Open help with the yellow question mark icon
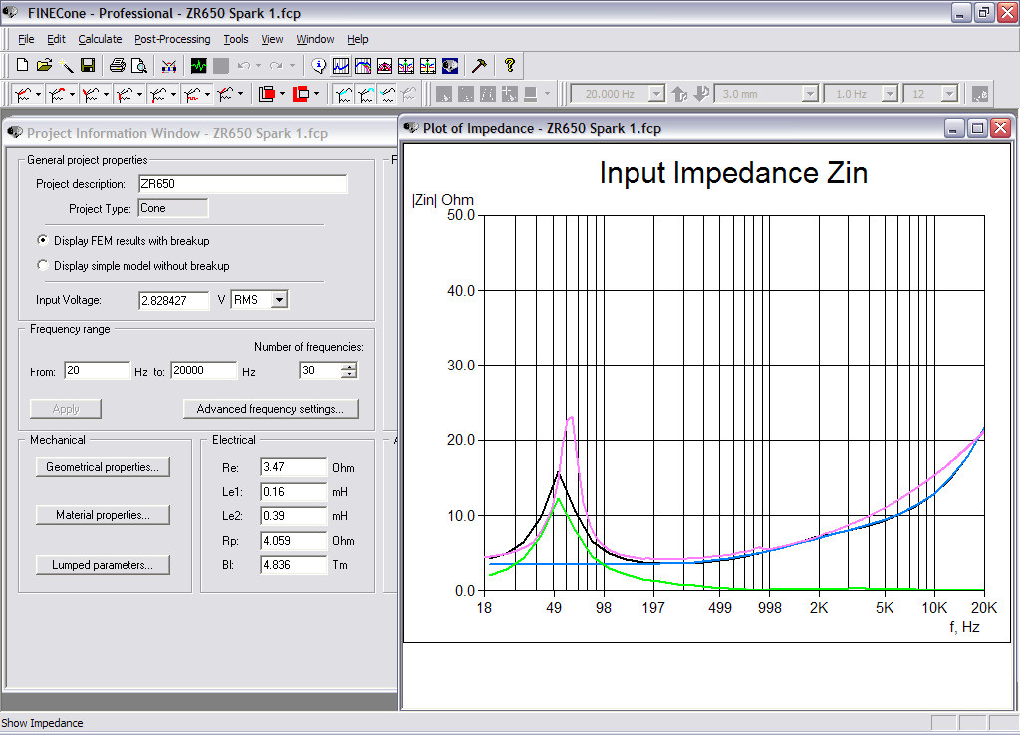 click(509, 65)
